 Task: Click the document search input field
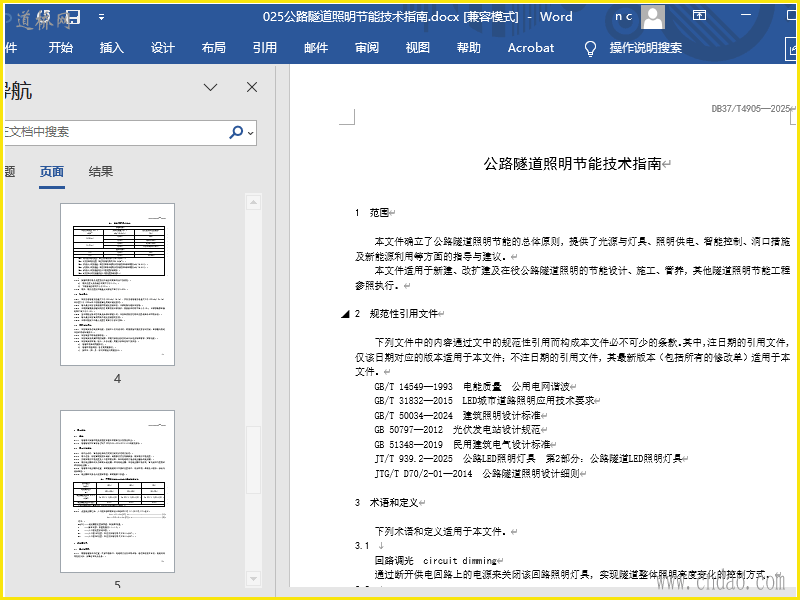[115, 133]
